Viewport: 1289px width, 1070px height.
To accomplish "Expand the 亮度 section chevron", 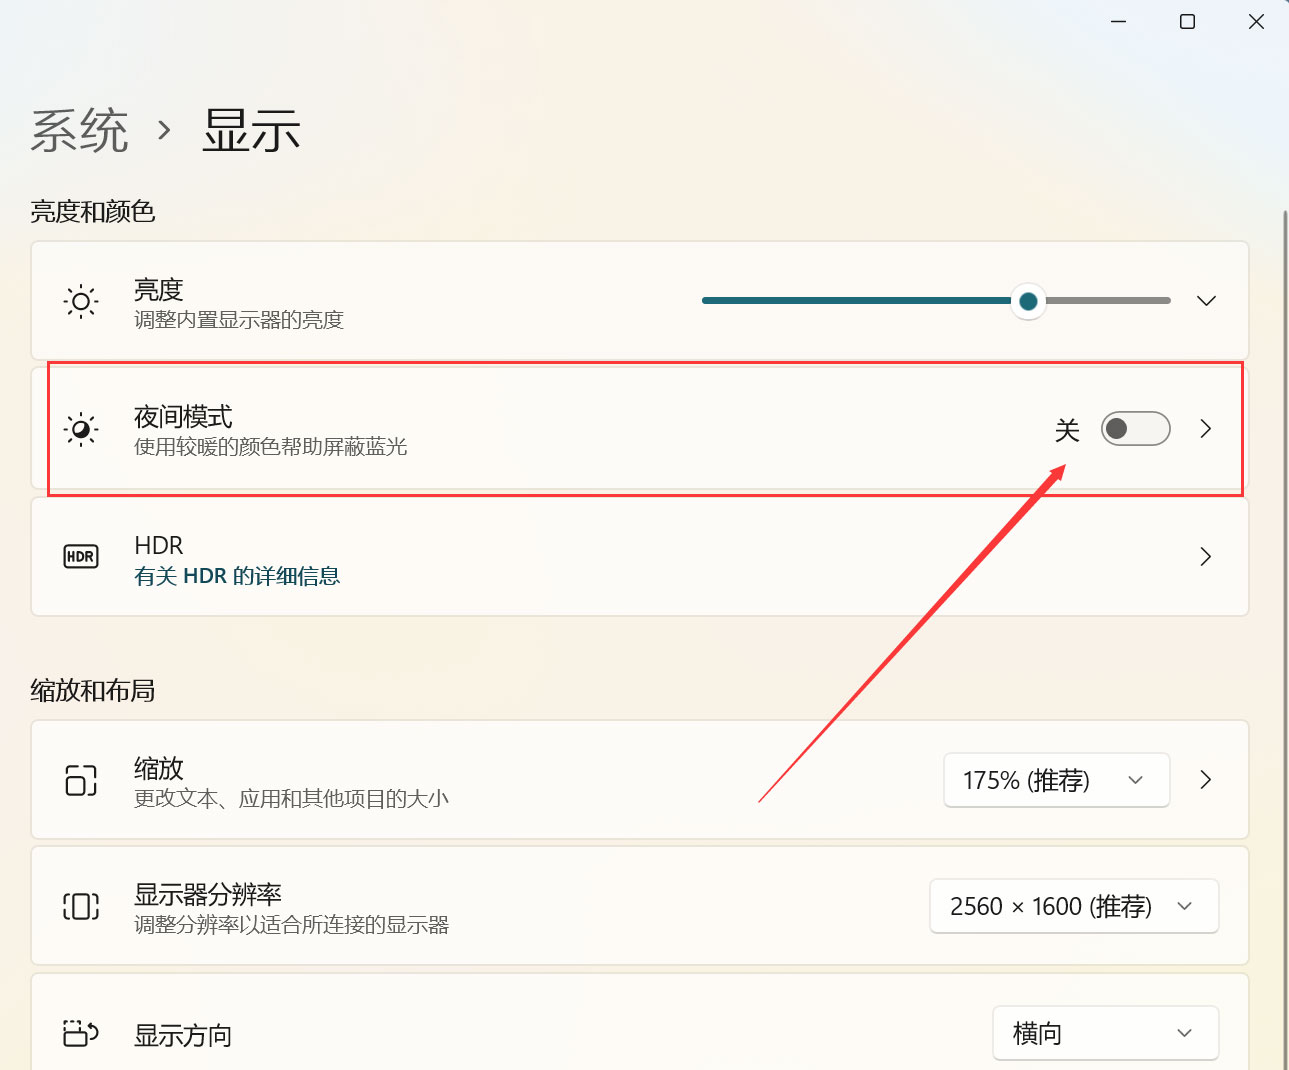I will [x=1206, y=301].
